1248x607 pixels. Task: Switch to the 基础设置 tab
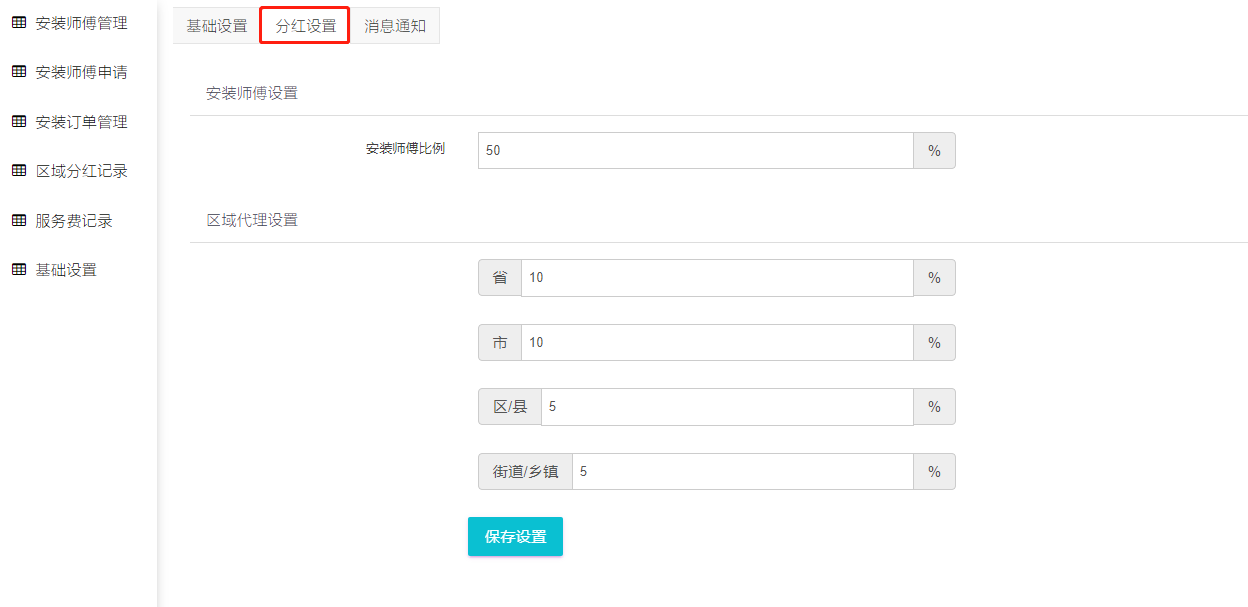pos(216,26)
